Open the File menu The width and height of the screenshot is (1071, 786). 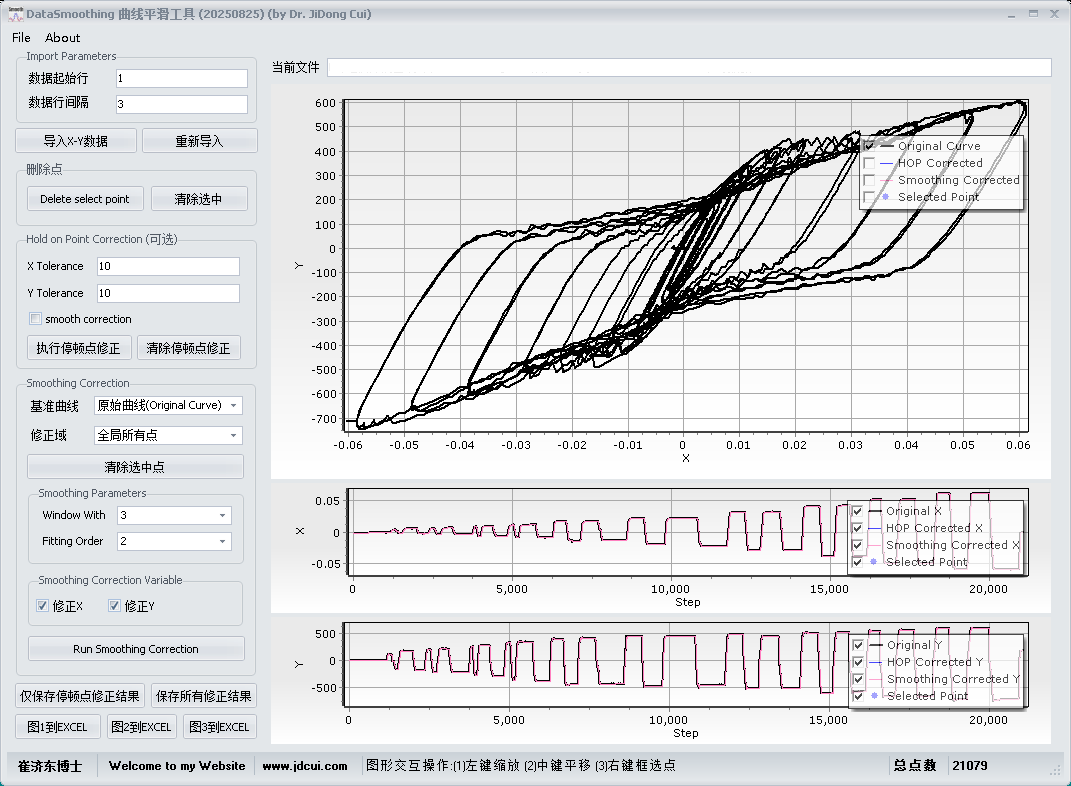pos(21,38)
